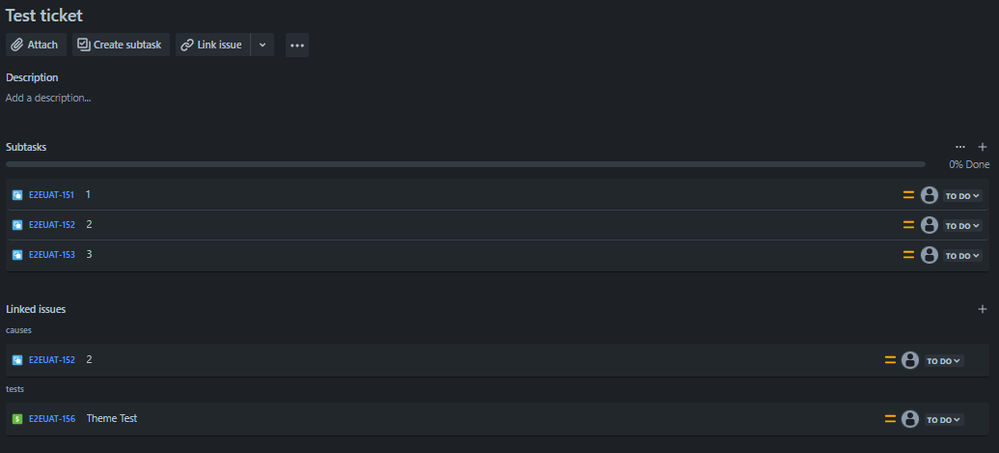Screen dimensions: 999x453
Task: Click the subtasks progress bar
Action: point(465,164)
